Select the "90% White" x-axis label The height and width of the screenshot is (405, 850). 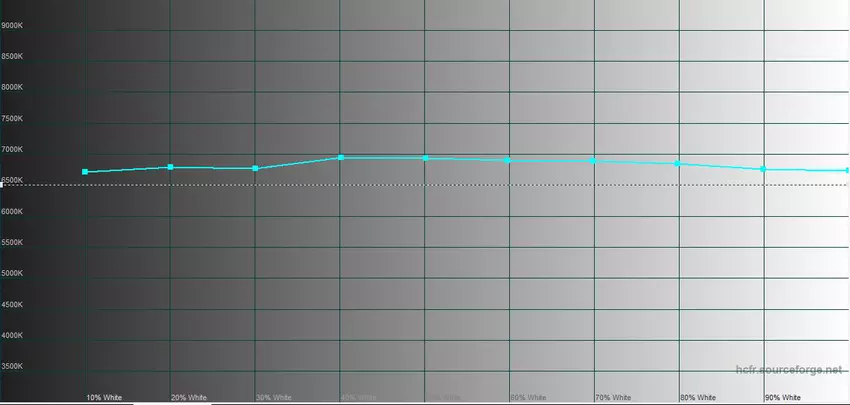pyautogui.click(x=782, y=397)
